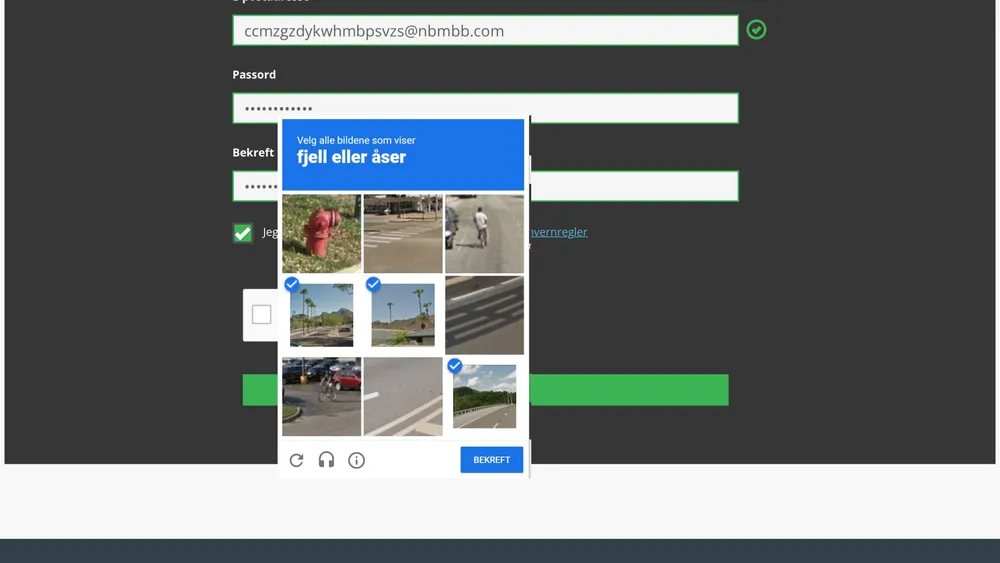
Task: Click the tile showing a walking pedestrian
Action: click(484, 234)
